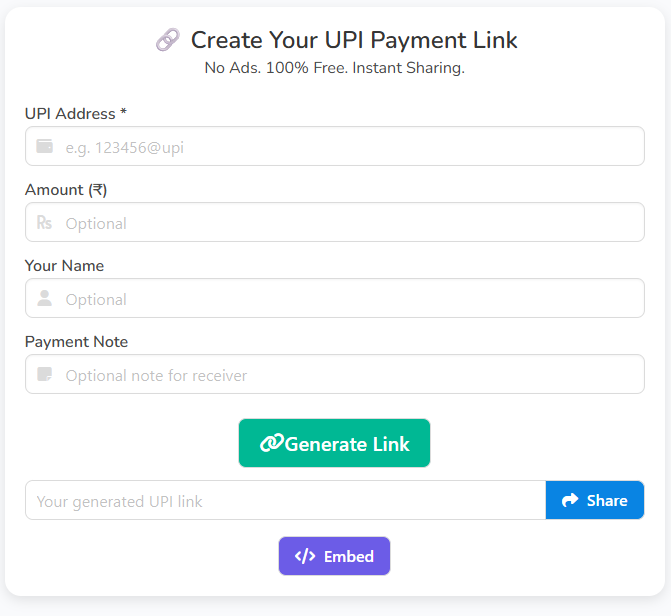671x616 pixels.
Task: Click the Payment Note input box
Action: tap(350, 375)
